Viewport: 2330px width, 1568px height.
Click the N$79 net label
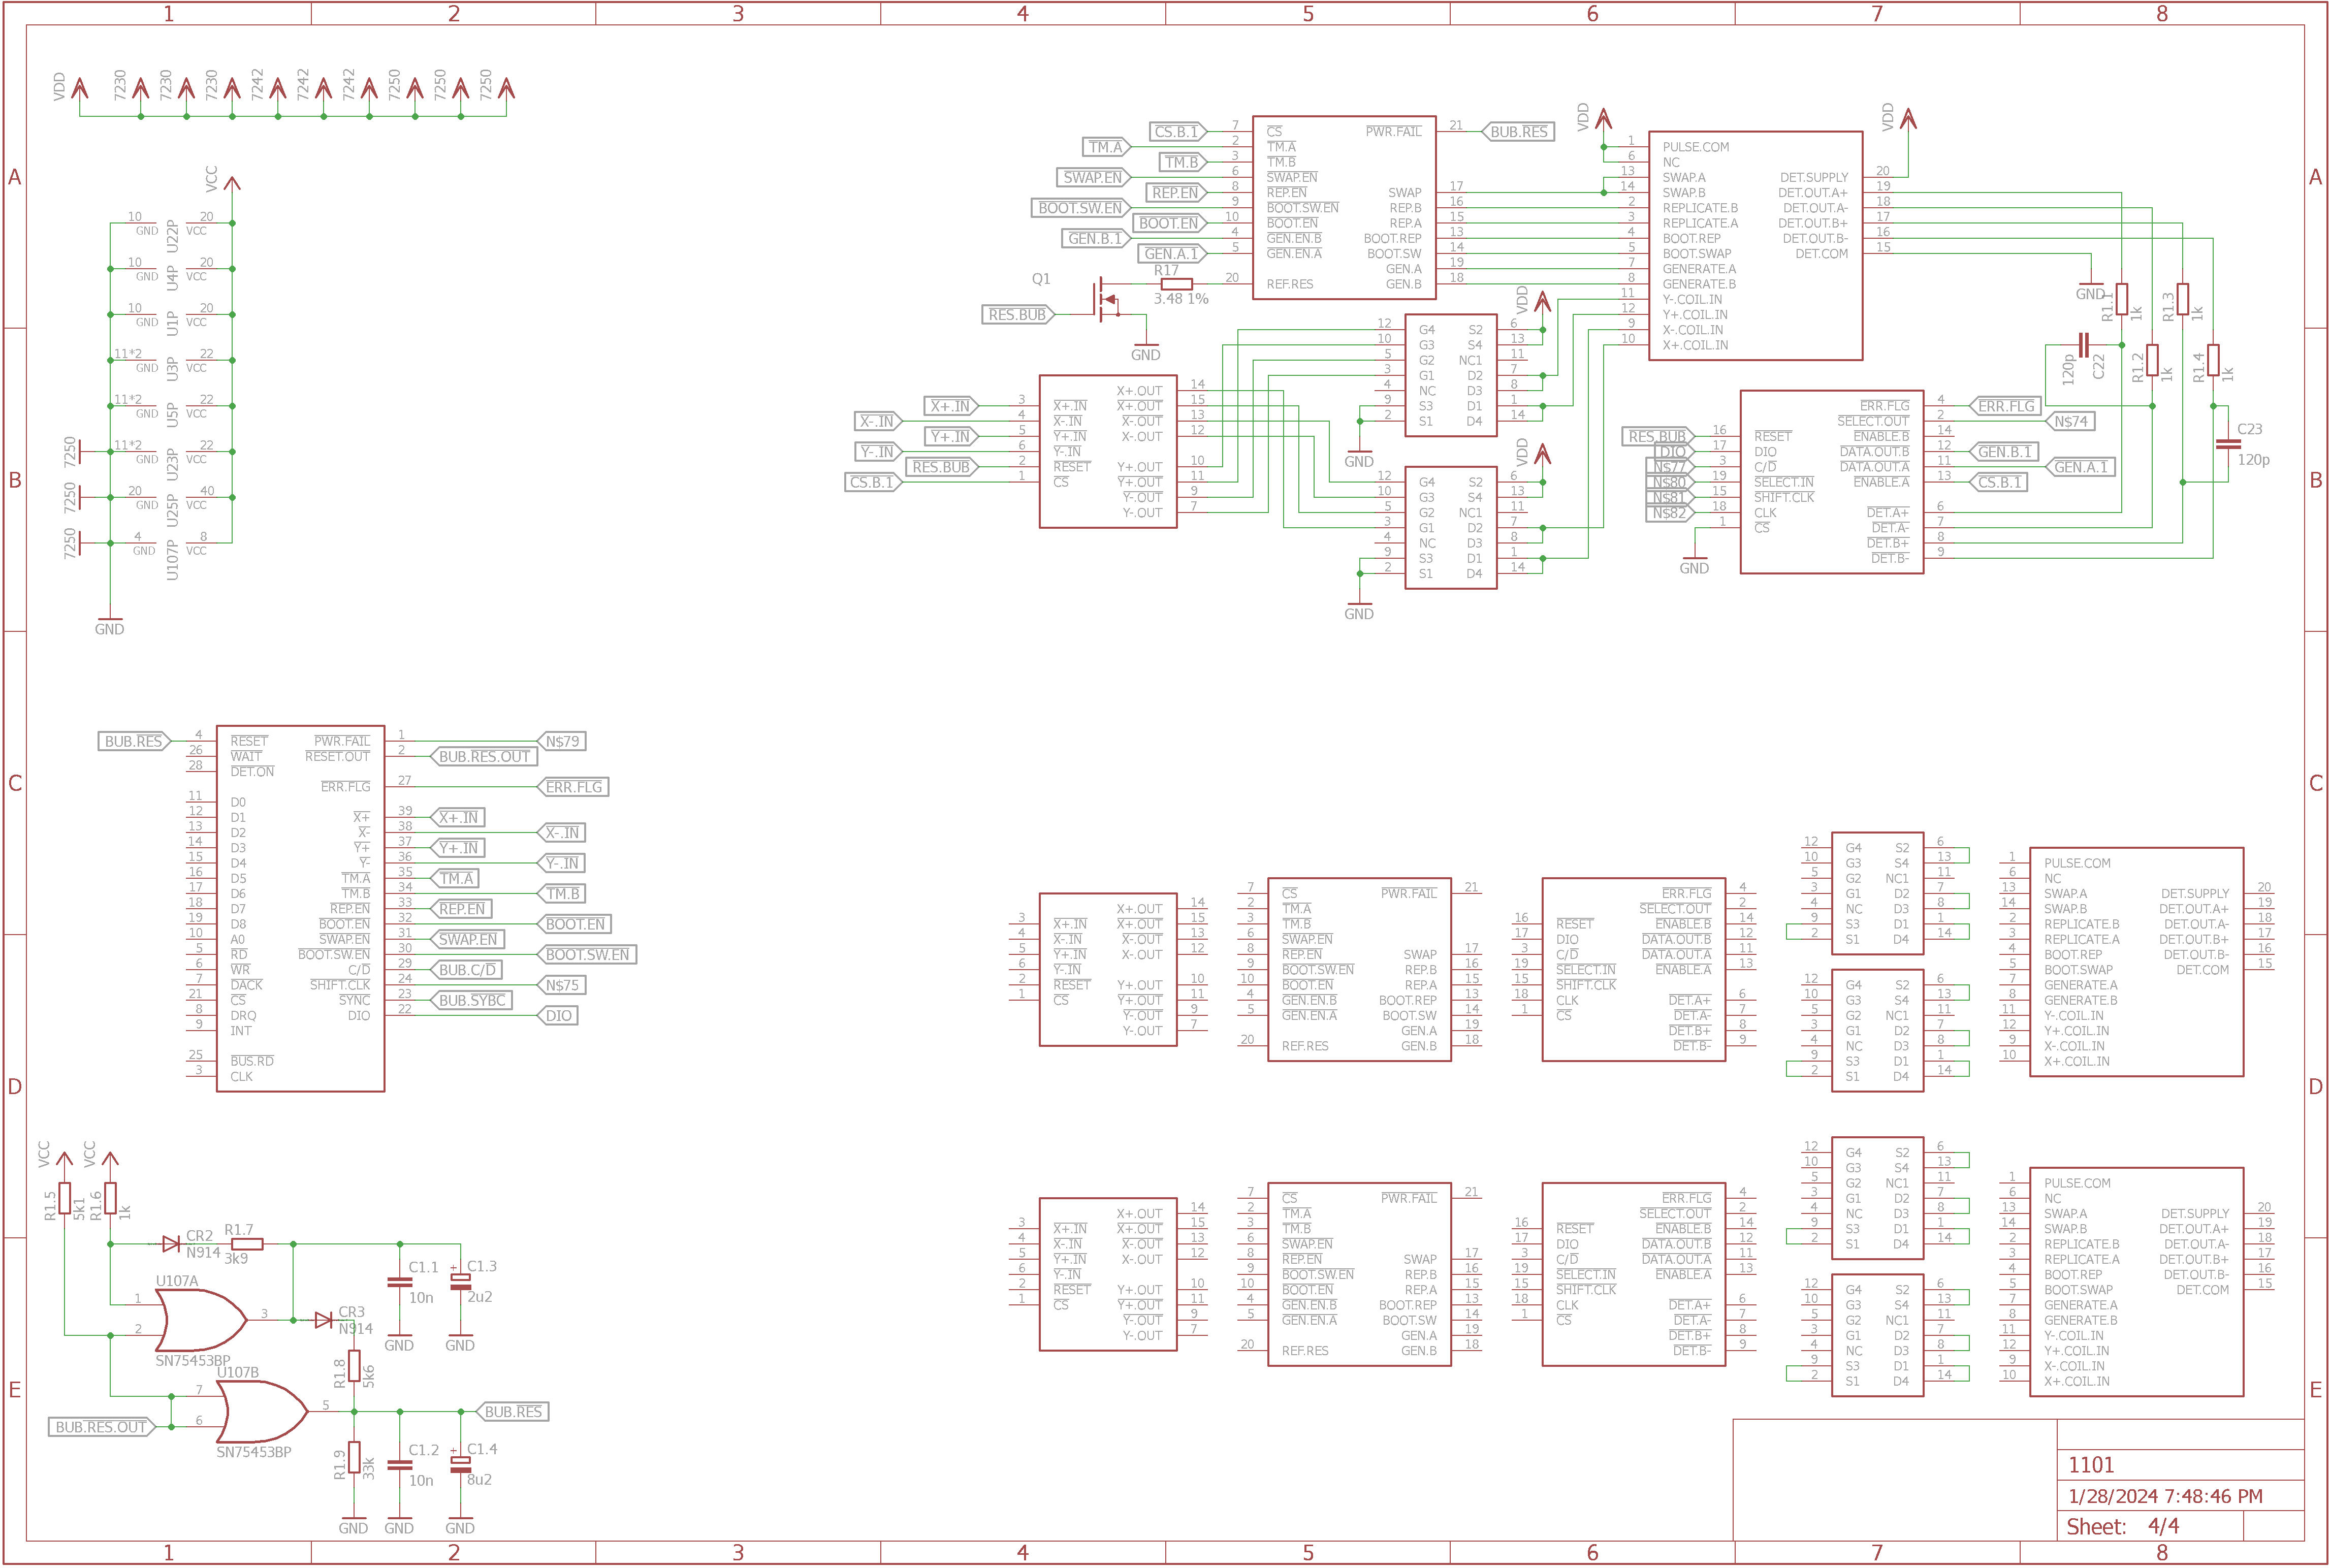coord(561,741)
